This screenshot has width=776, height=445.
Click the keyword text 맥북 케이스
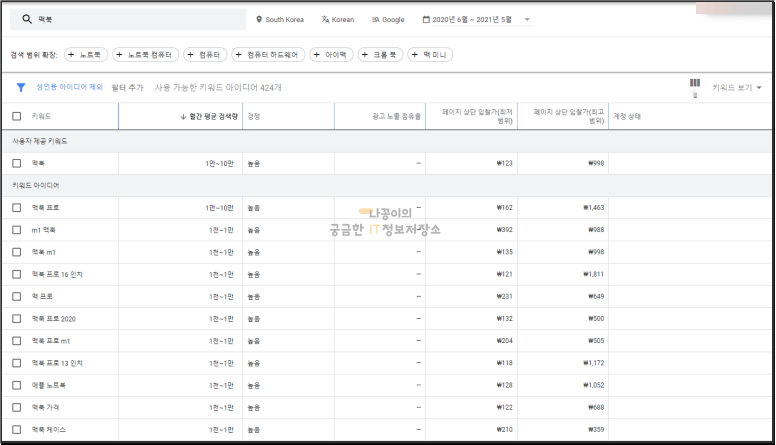48,430
